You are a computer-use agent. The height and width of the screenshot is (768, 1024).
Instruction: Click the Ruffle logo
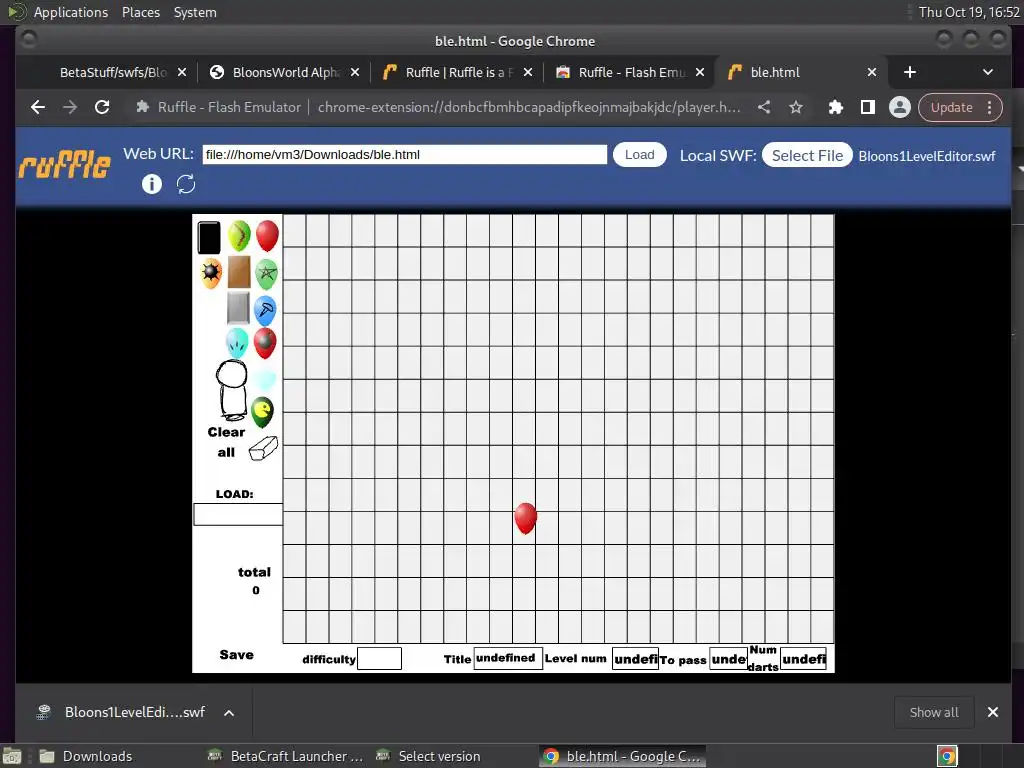pyautogui.click(x=65, y=164)
